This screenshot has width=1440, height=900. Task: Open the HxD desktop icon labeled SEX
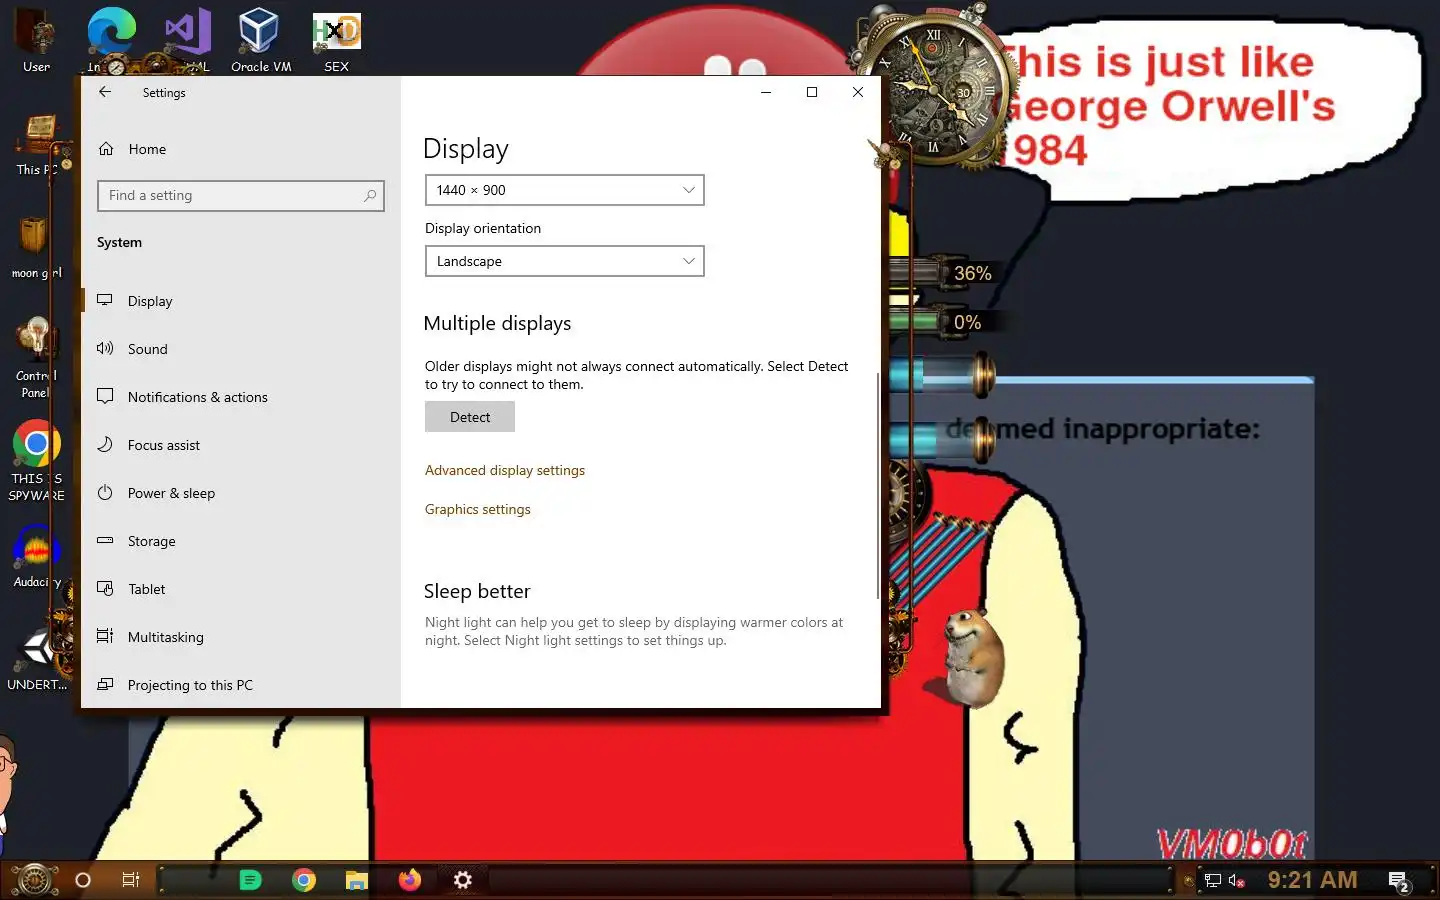[337, 40]
